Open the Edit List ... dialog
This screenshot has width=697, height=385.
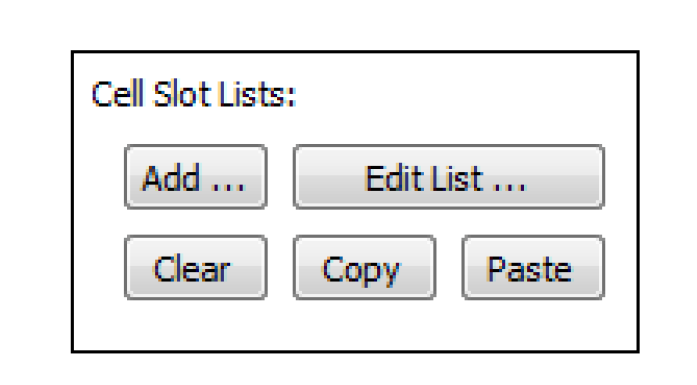pyautogui.click(x=449, y=177)
